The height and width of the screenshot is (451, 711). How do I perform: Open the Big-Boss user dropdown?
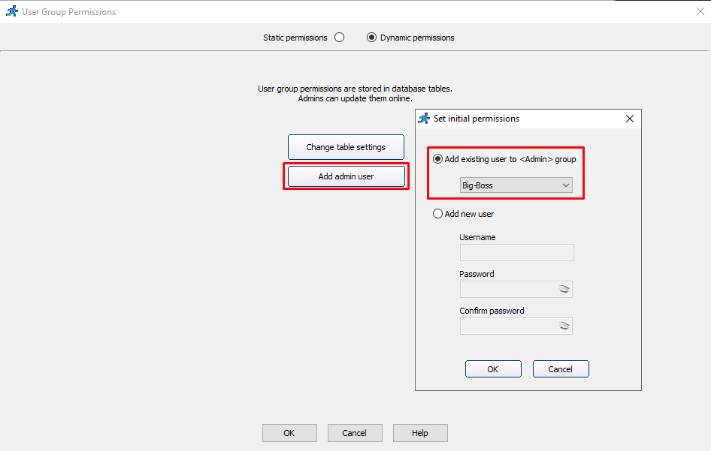coord(515,185)
